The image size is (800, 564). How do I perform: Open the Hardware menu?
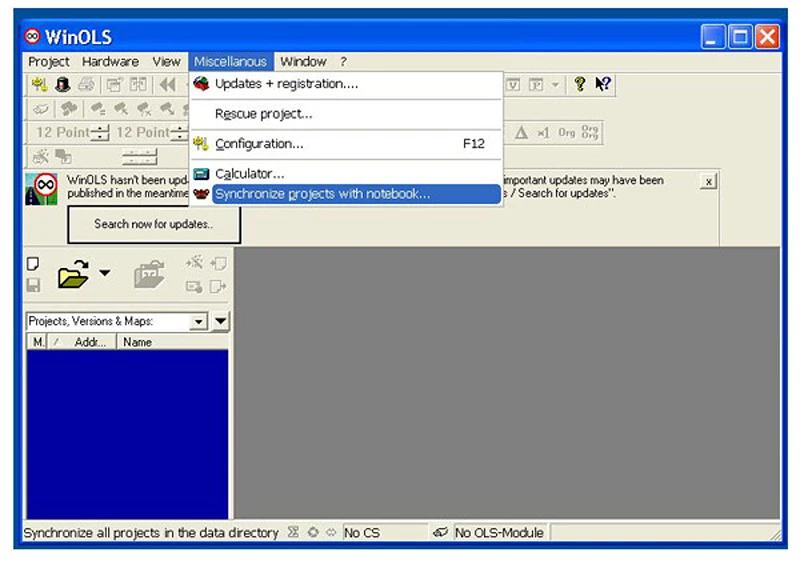110,62
